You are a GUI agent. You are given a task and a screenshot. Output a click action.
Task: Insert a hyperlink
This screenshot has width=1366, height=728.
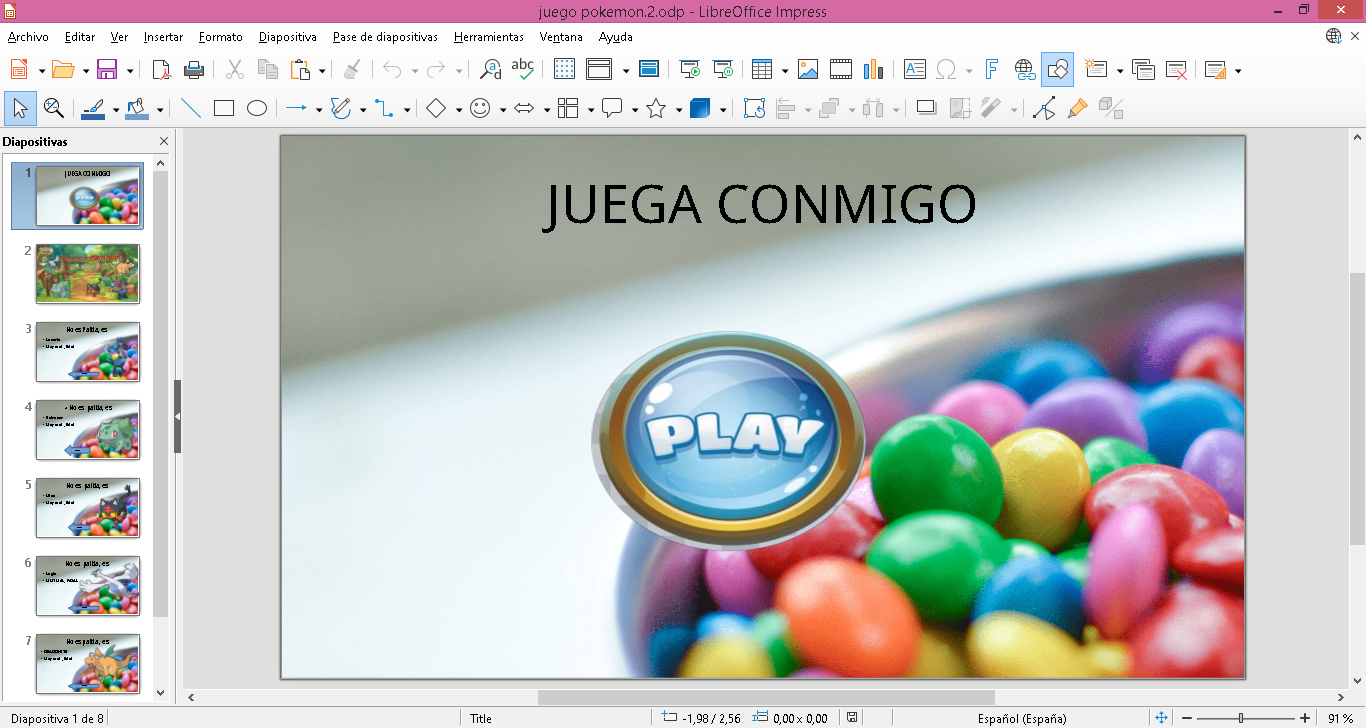click(x=1025, y=70)
